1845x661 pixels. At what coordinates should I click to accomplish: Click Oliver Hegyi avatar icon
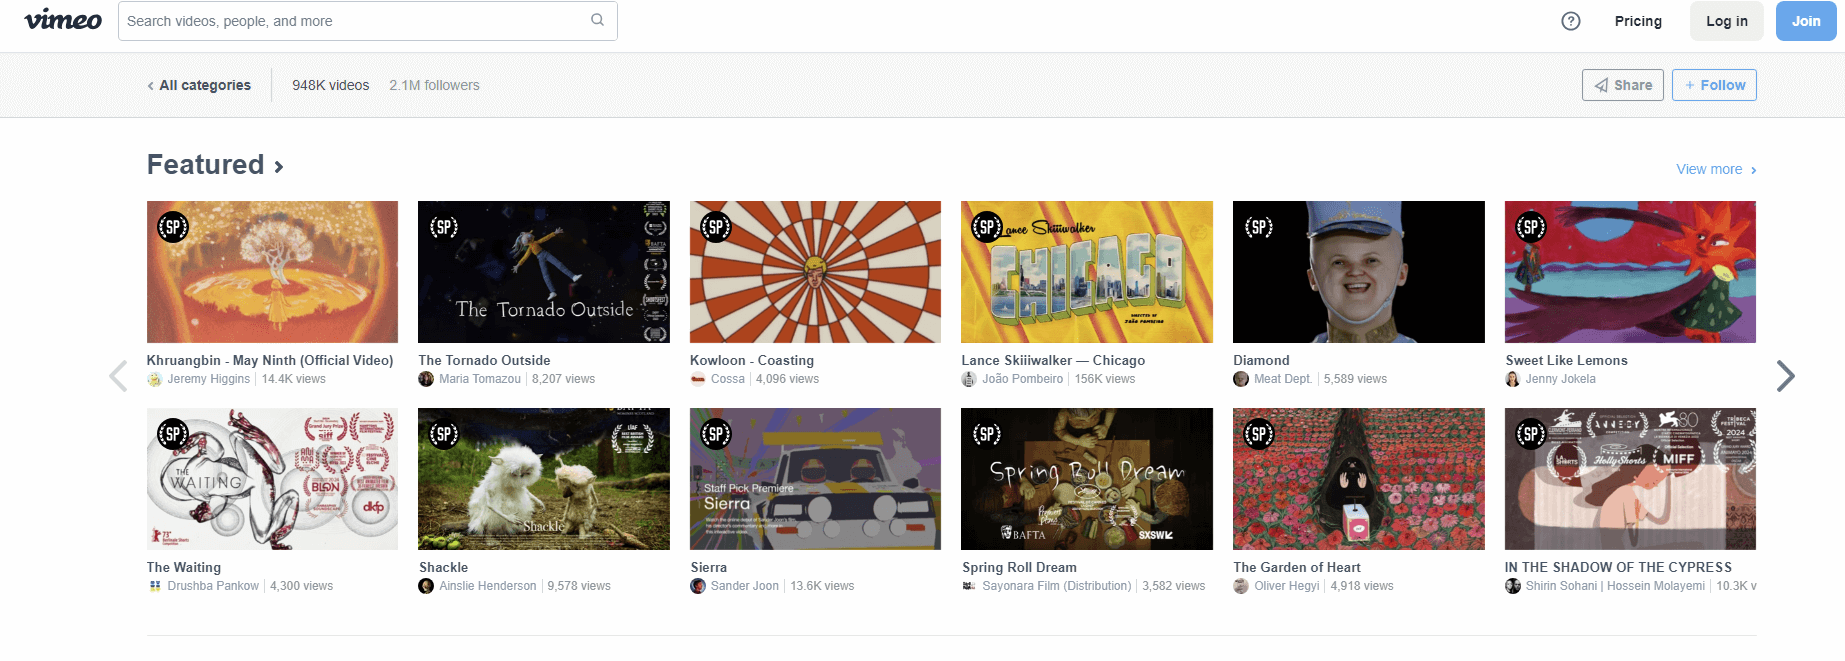1241,586
